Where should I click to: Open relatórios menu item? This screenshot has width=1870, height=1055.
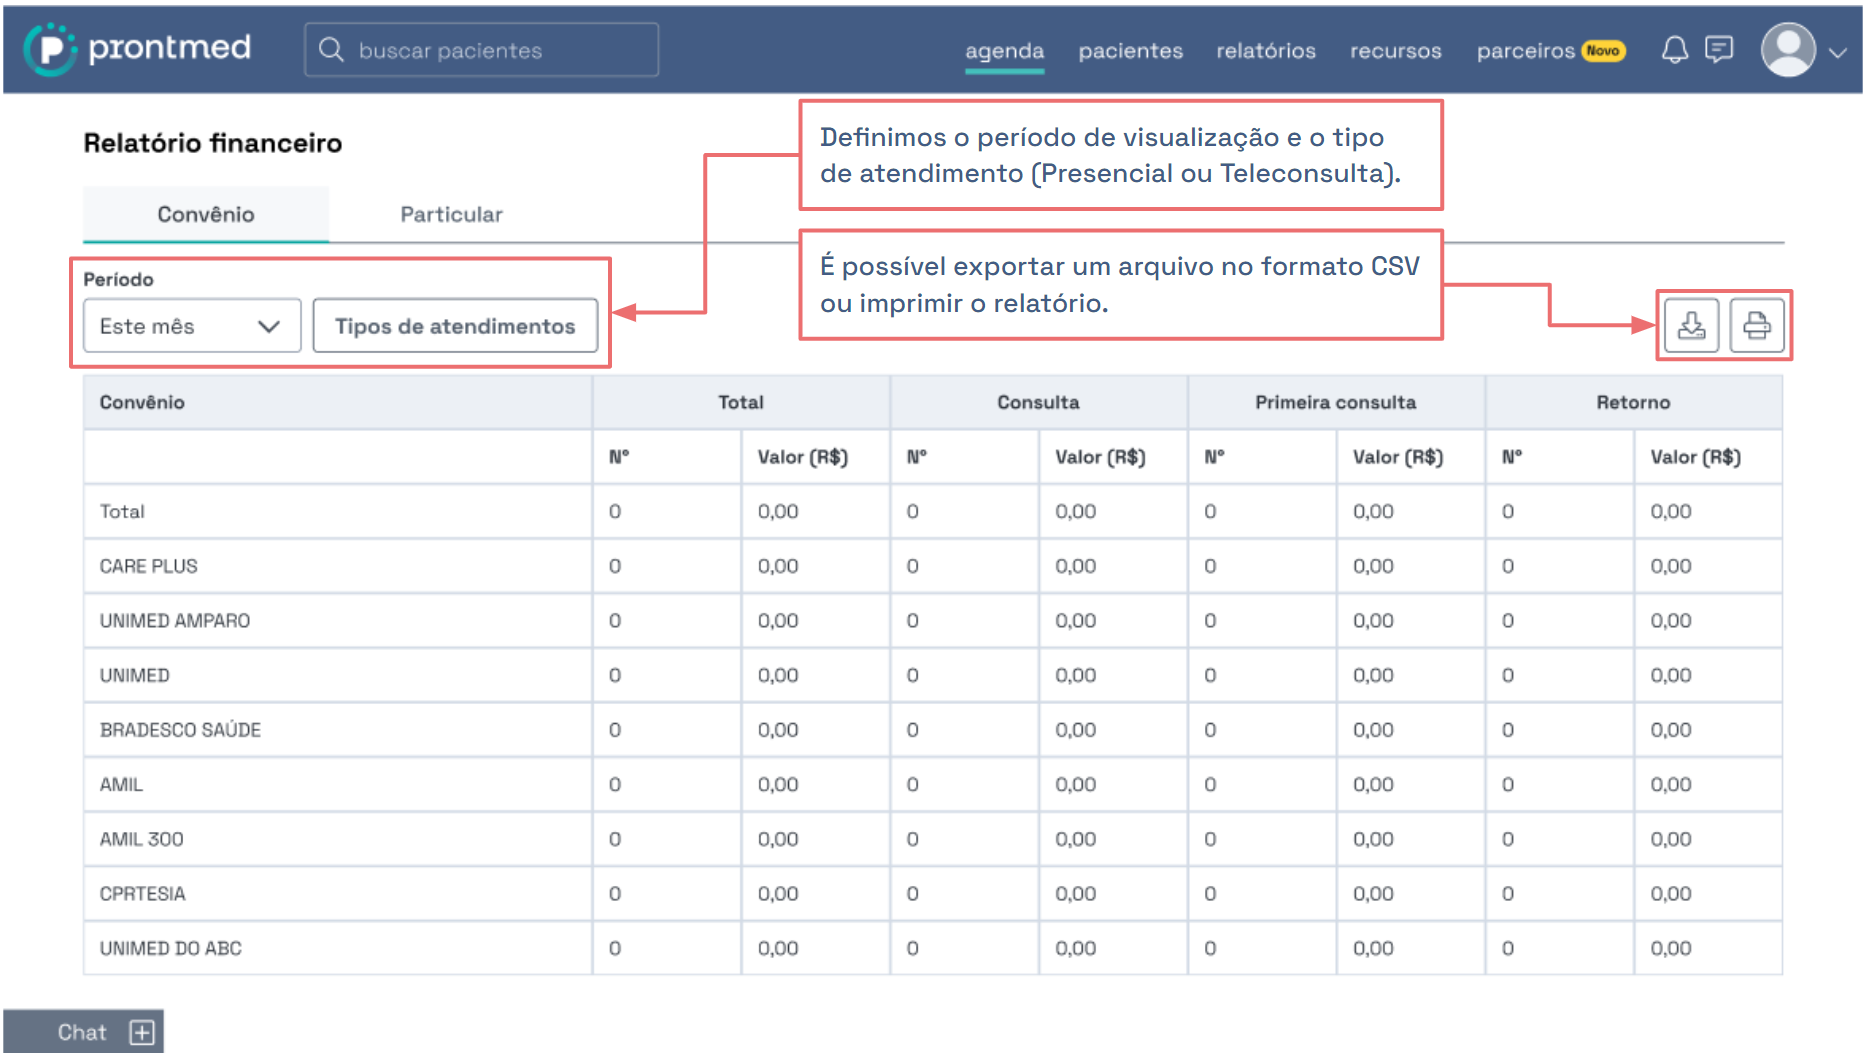click(x=1265, y=51)
